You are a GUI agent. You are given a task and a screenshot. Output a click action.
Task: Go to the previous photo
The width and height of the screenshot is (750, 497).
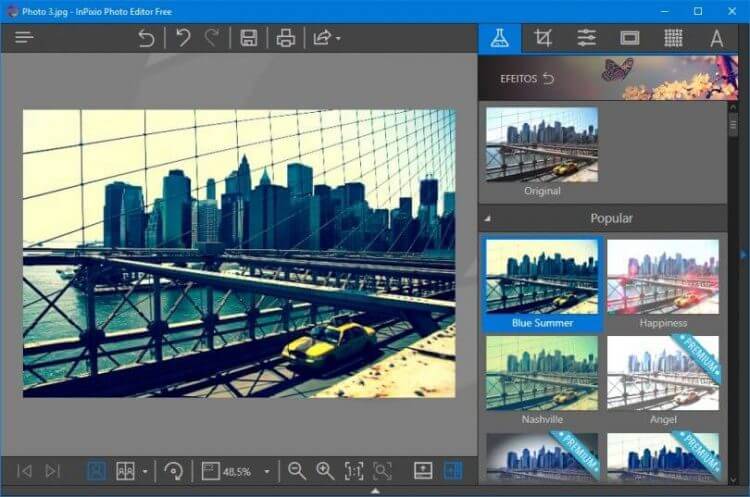click(24, 471)
